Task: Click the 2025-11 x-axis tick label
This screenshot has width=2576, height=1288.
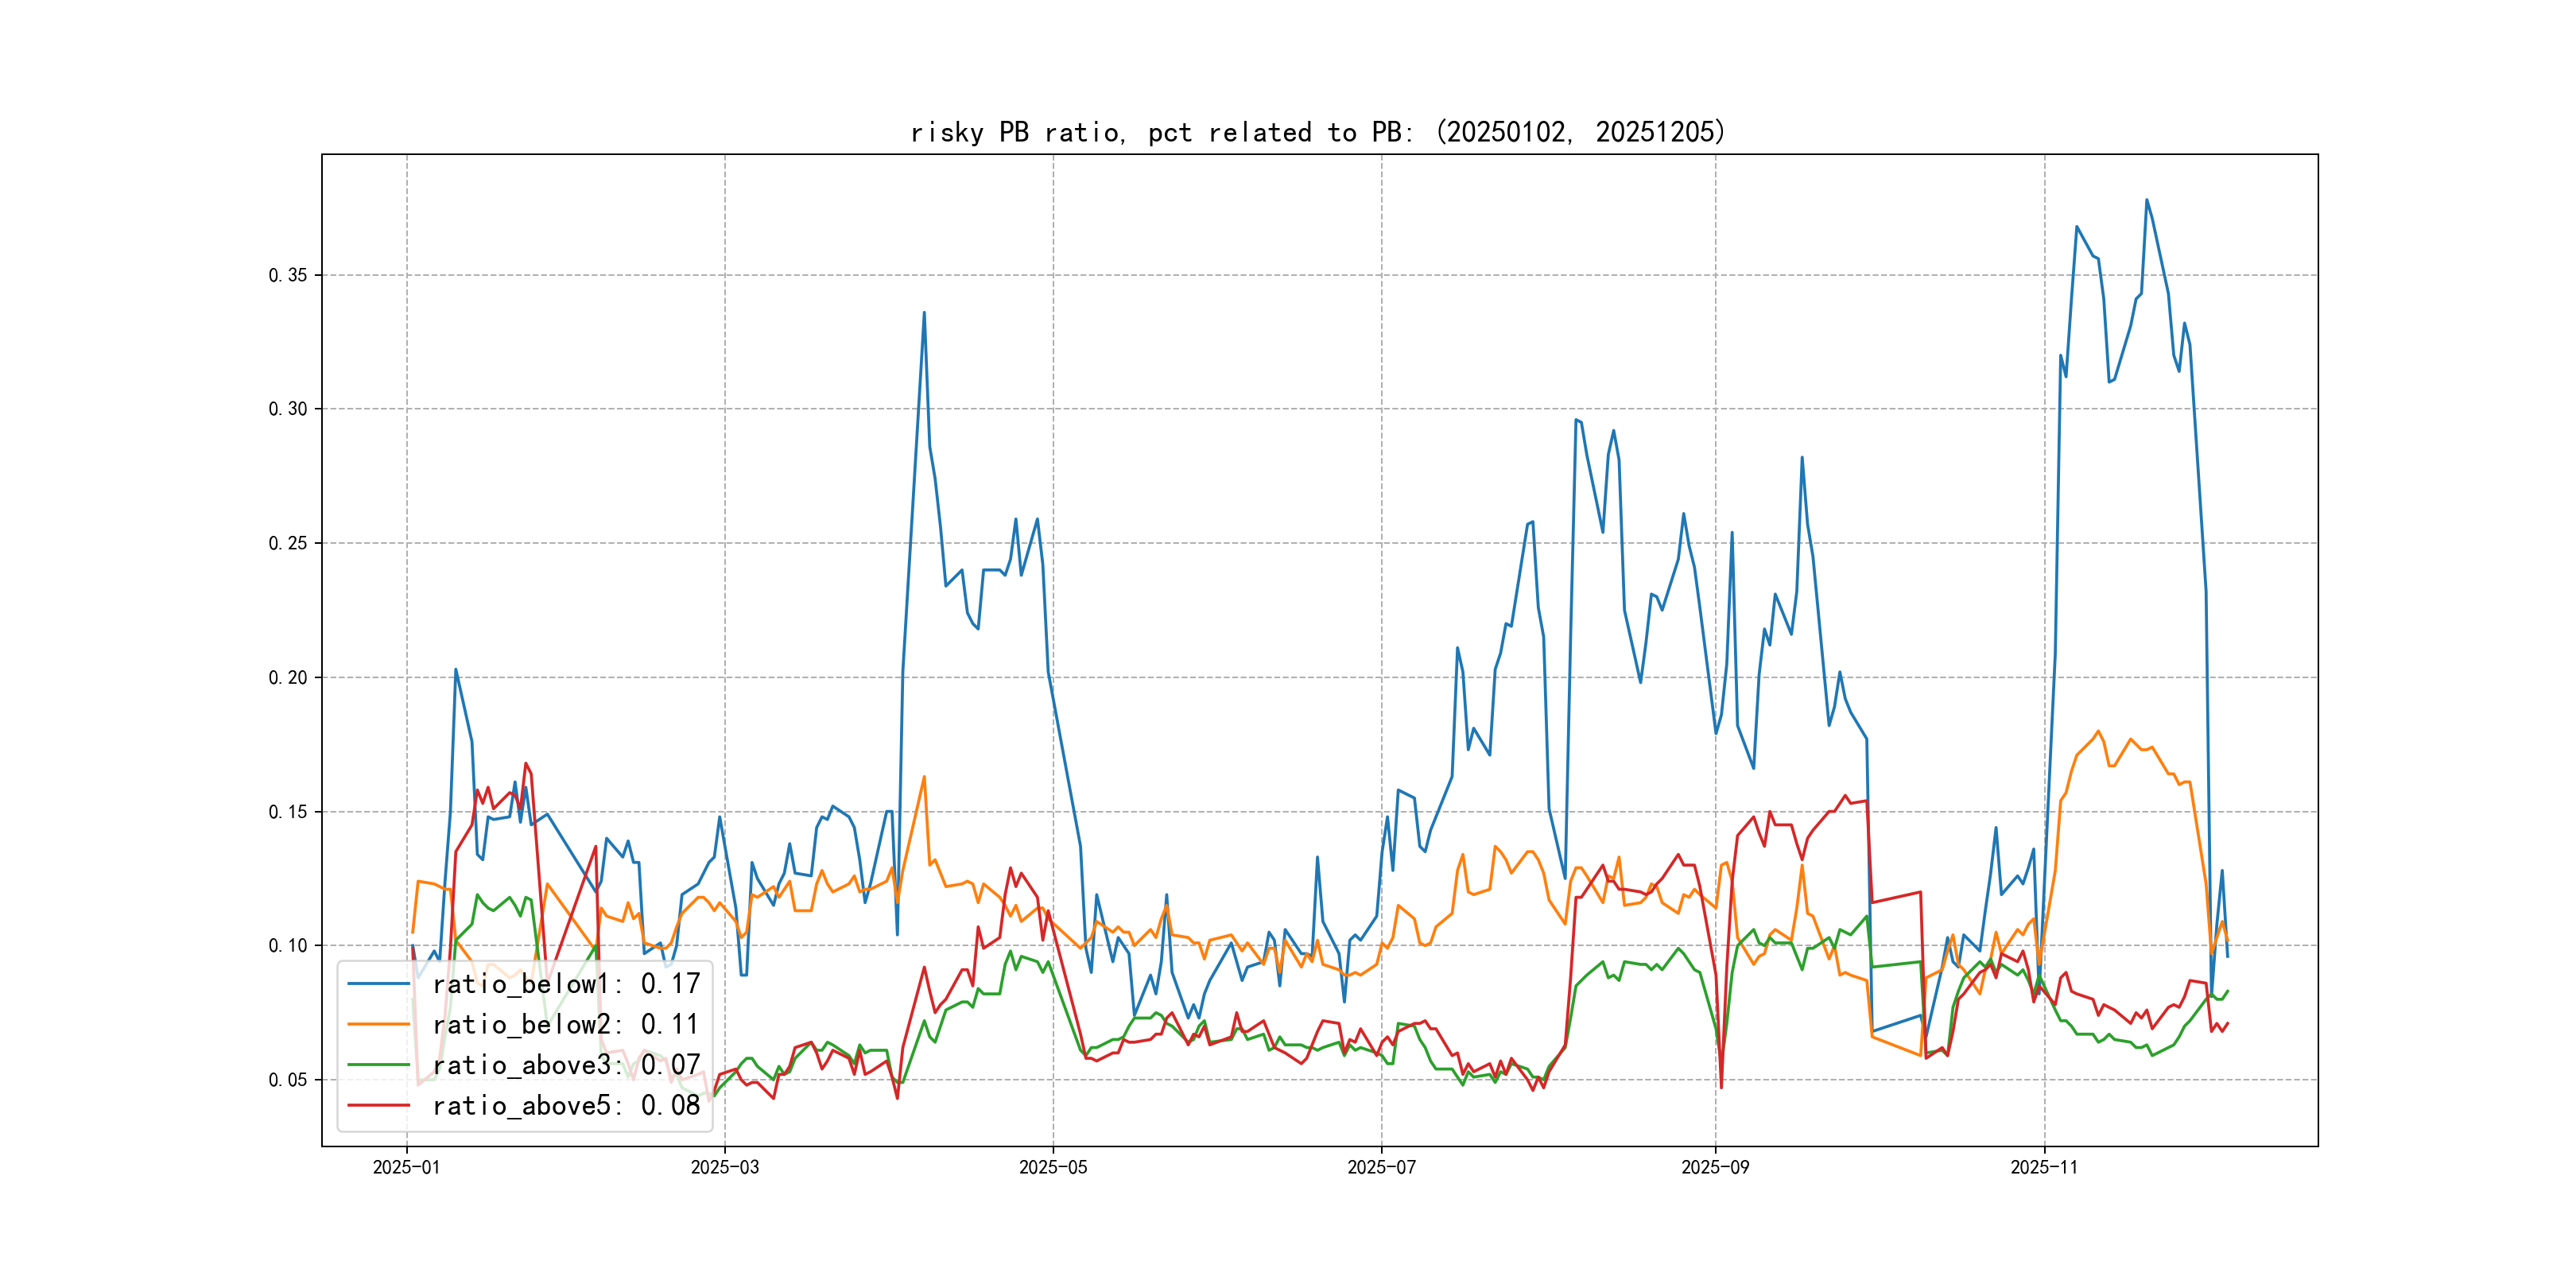Action: pyautogui.click(x=2043, y=1168)
